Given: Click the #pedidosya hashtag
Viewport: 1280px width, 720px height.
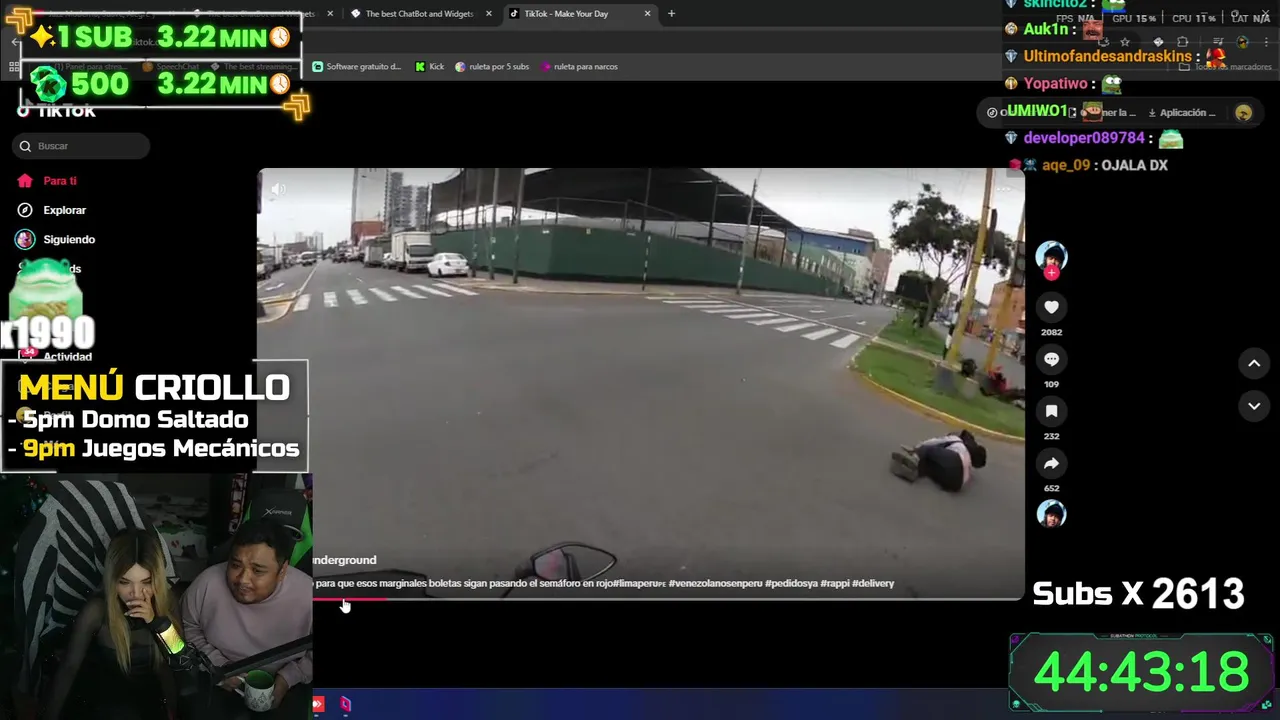Looking at the screenshot, I should [x=791, y=583].
